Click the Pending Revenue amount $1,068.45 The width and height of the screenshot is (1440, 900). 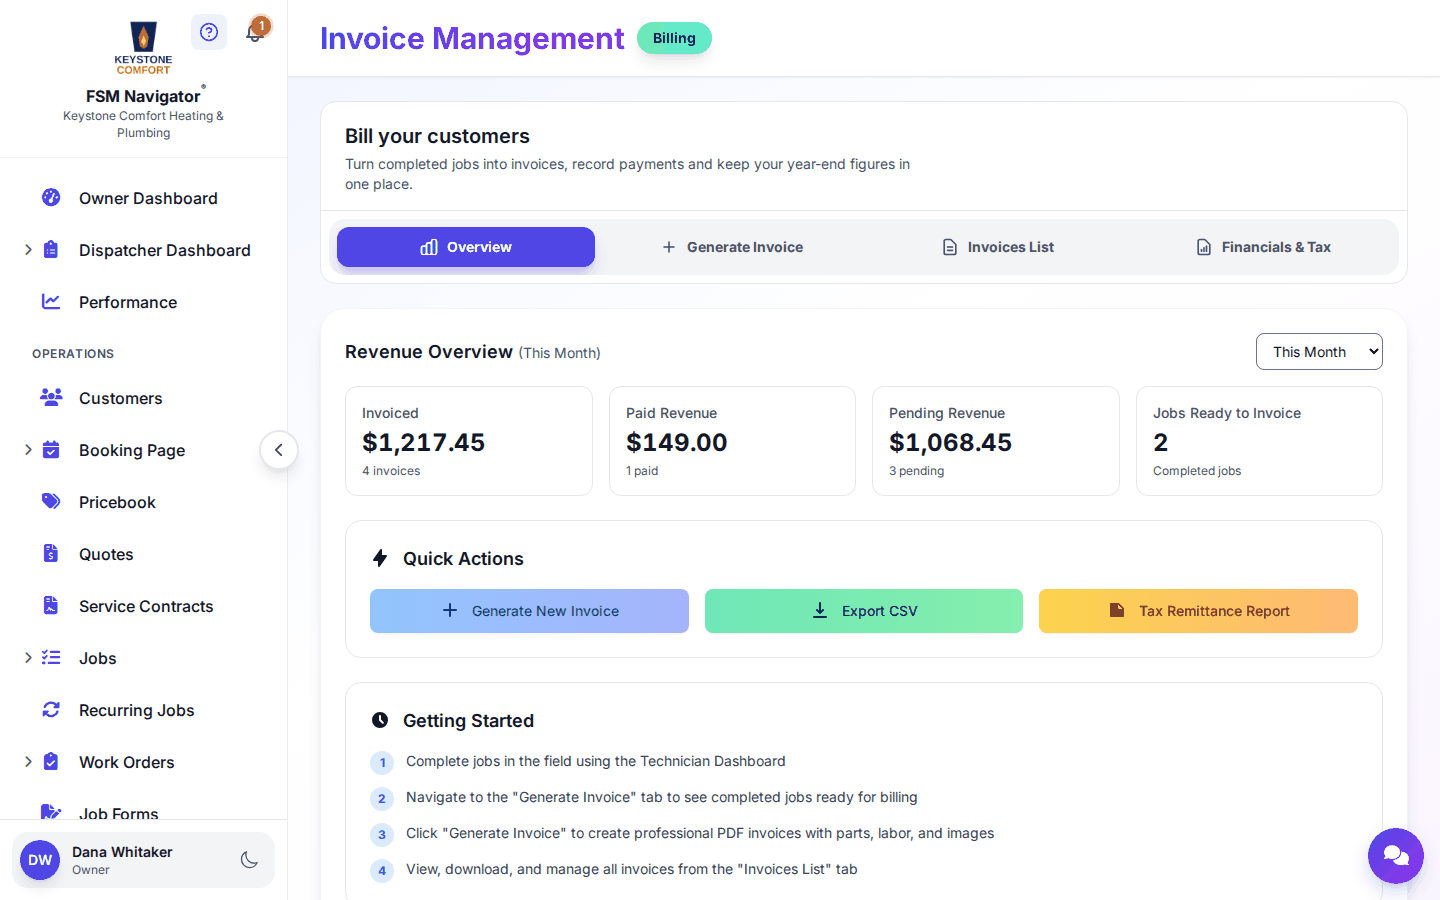950,442
